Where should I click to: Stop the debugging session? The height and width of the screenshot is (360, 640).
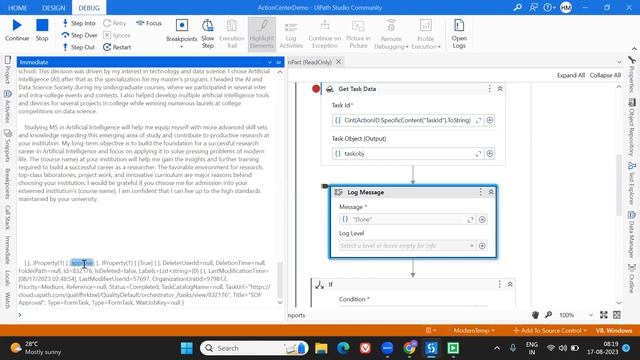42,30
